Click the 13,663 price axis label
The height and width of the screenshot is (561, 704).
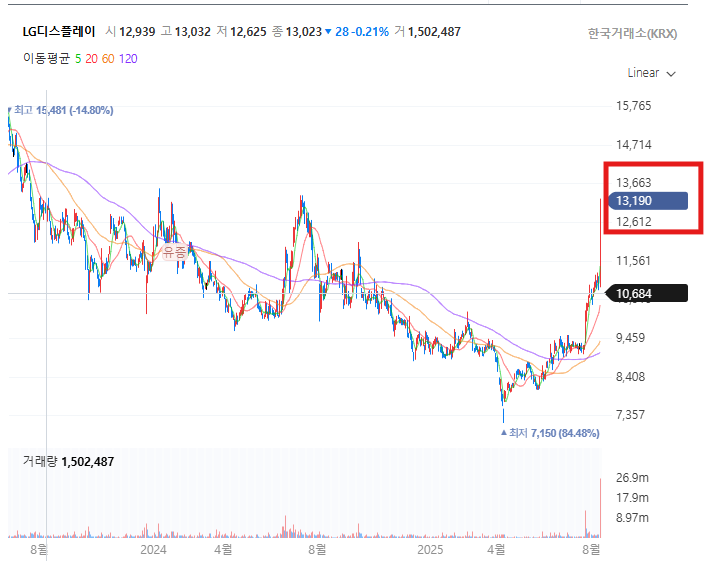[634, 183]
